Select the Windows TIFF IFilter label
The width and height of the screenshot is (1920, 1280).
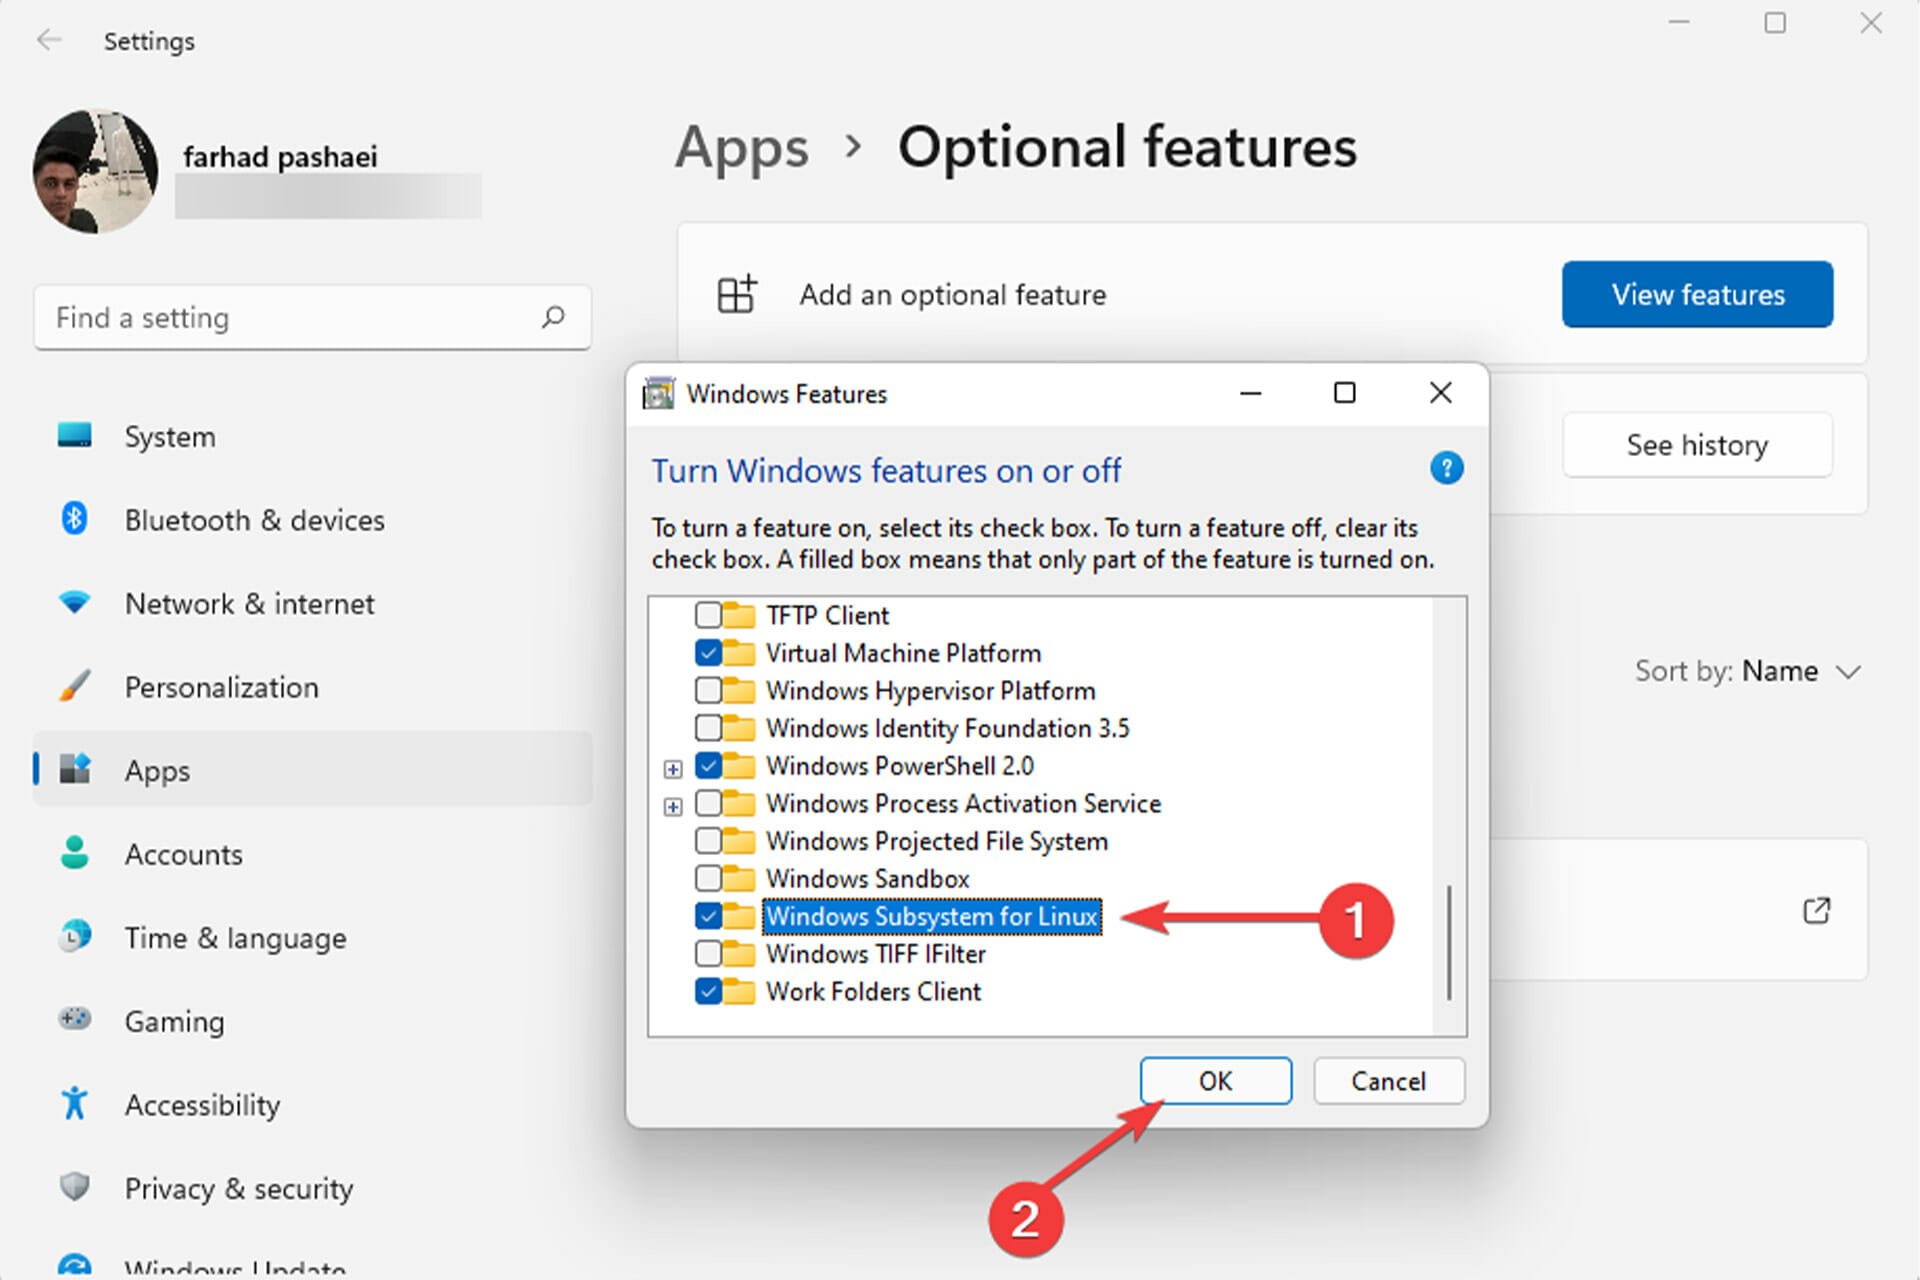[875, 953]
